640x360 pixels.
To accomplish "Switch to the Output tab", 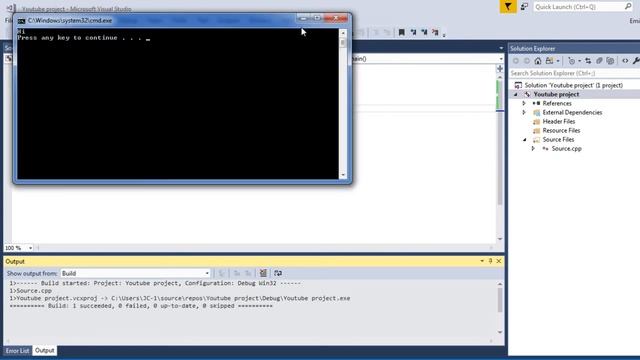I will (44, 351).
